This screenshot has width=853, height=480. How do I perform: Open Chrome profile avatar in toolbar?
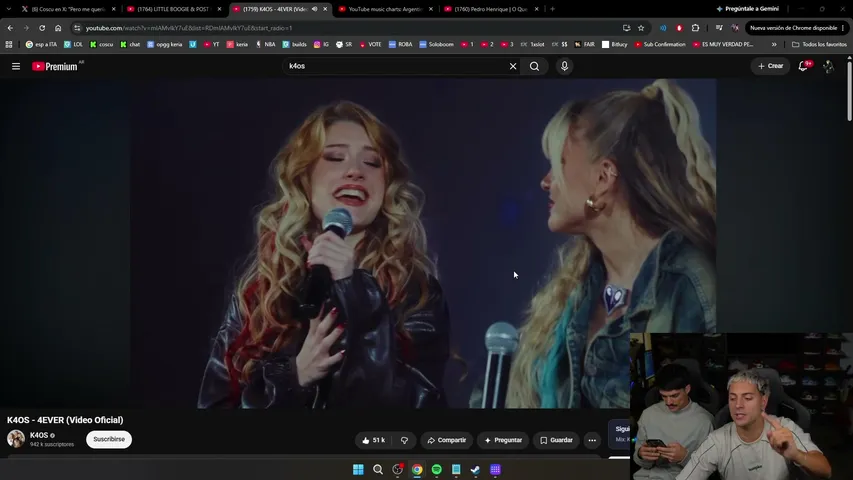pyautogui.click(x=735, y=28)
